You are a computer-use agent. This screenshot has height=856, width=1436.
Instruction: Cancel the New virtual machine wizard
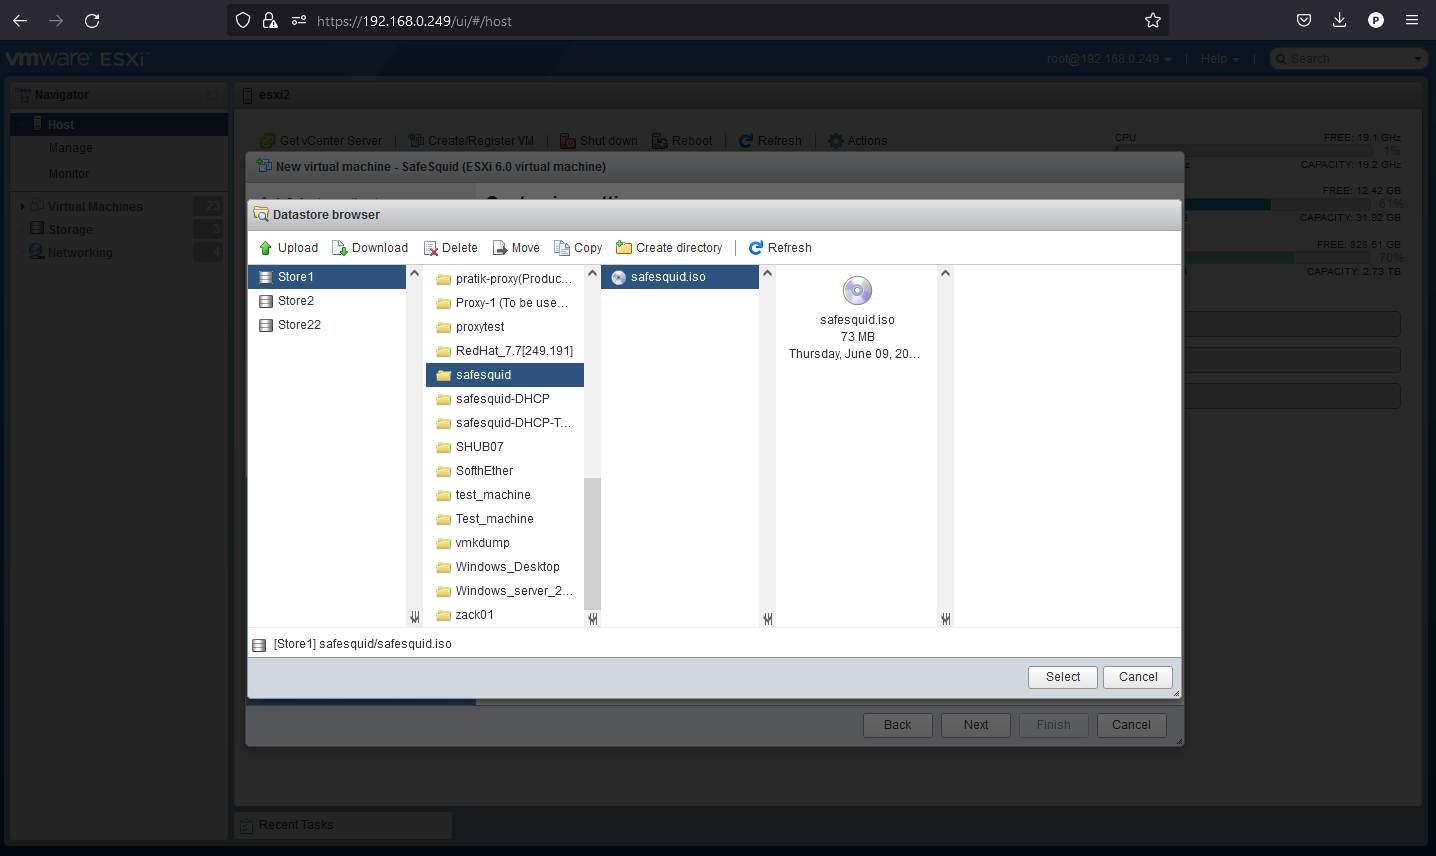(1132, 725)
